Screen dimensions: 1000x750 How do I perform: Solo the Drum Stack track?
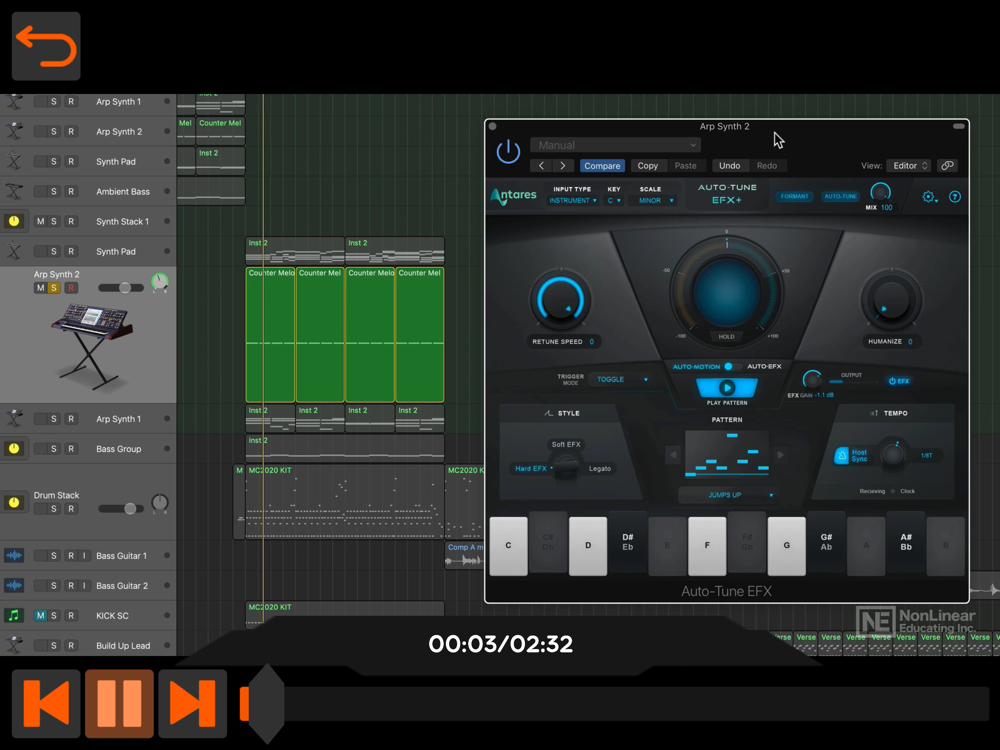click(x=54, y=509)
